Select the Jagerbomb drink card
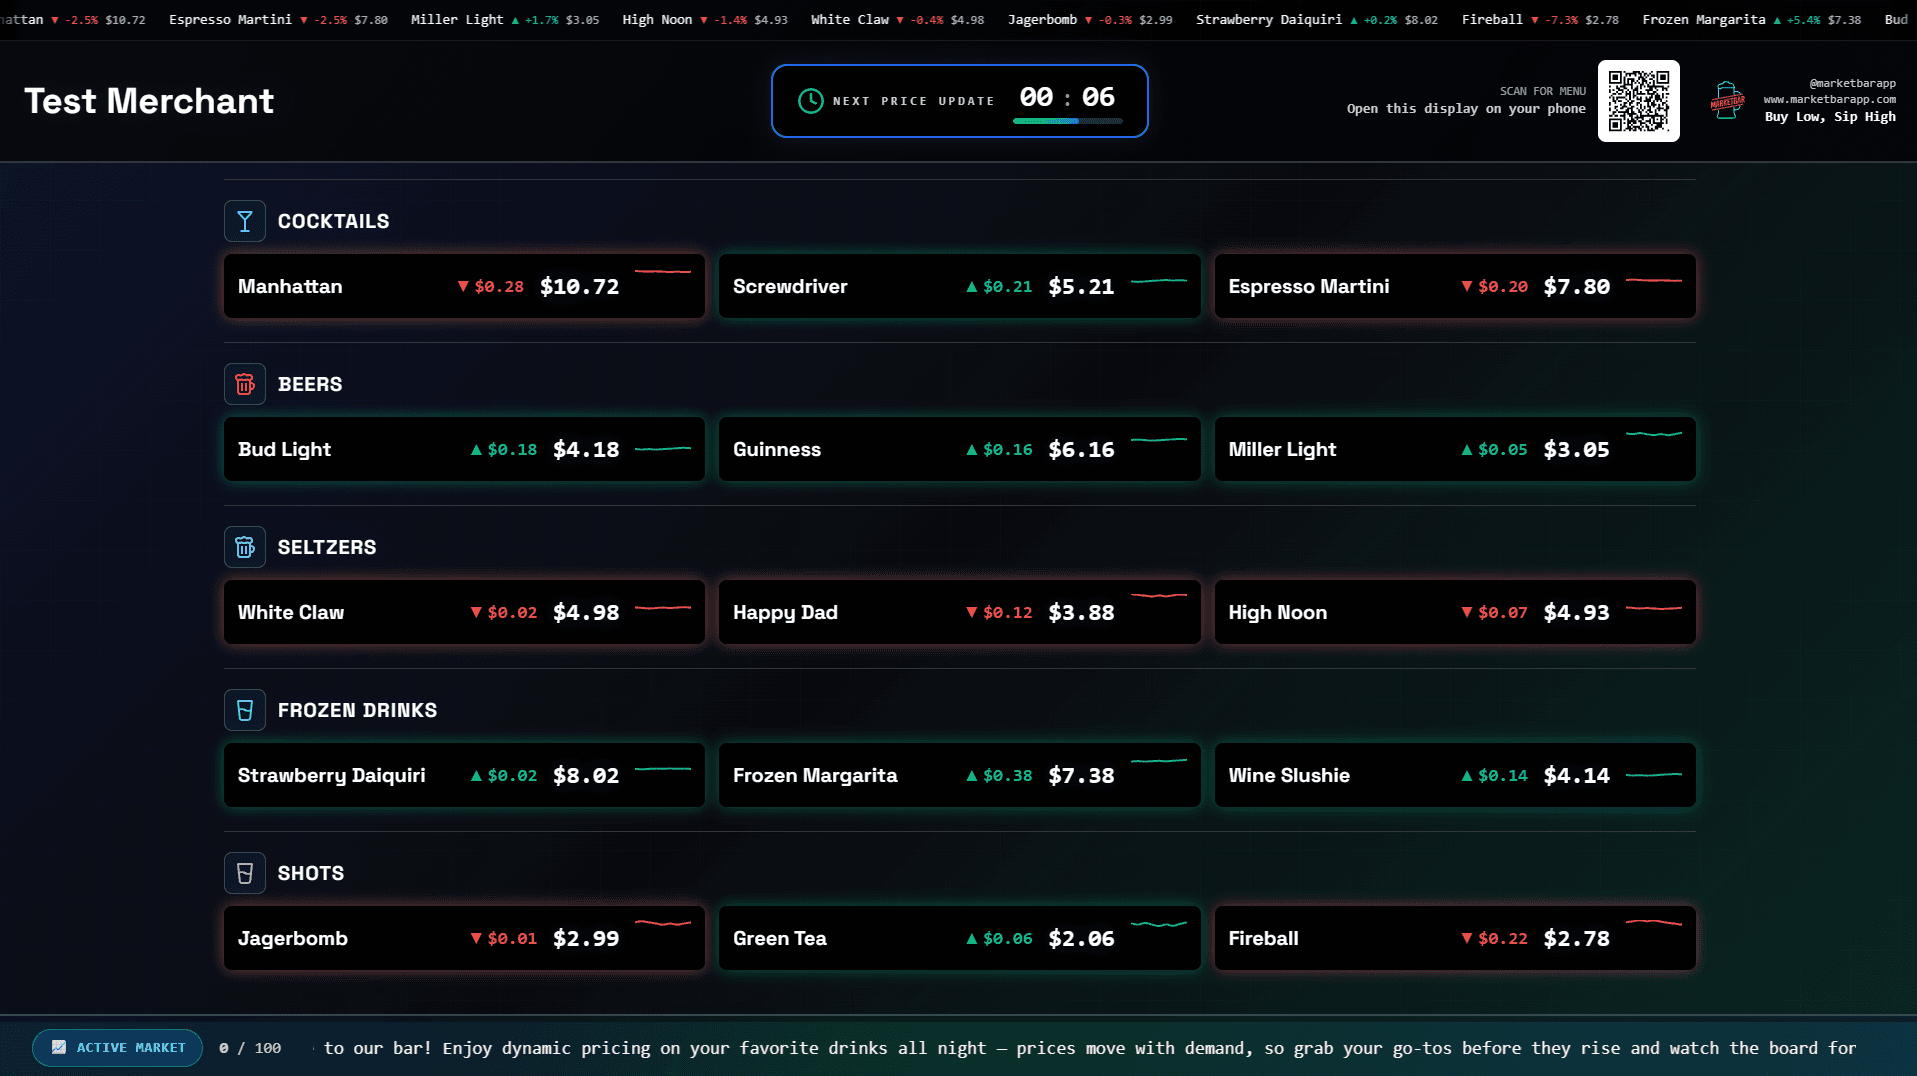1917x1076 pixels. pyautogui.click(x=465, y=938)
